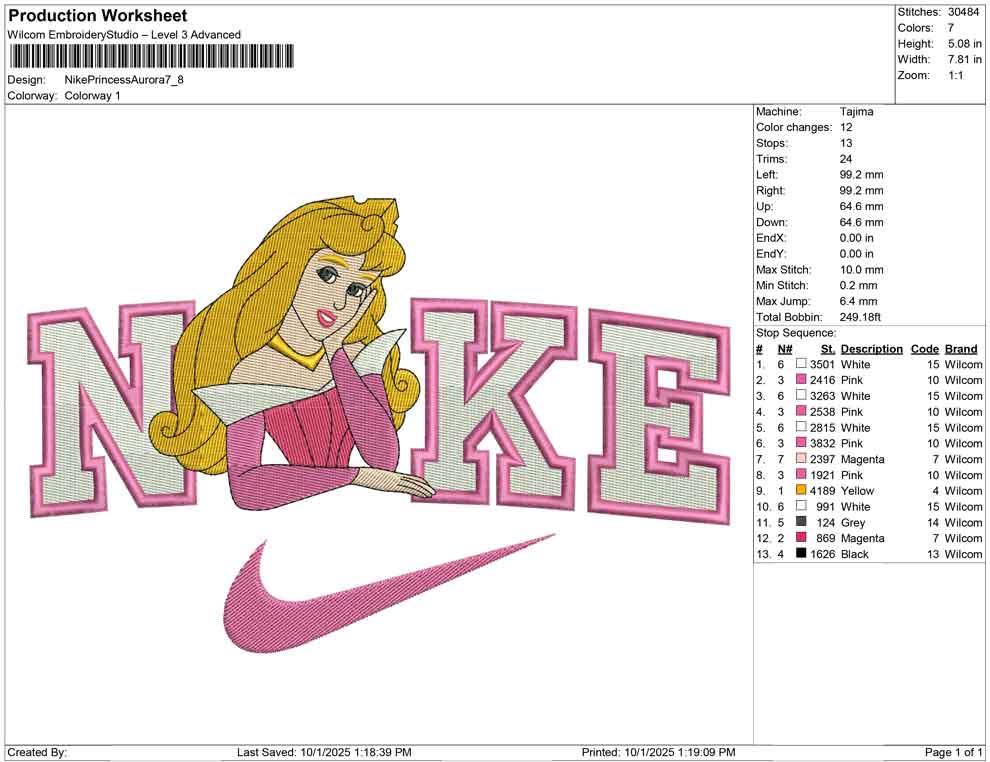
Task: Click the Width value 7.81 in
Action: coord(965,59)
